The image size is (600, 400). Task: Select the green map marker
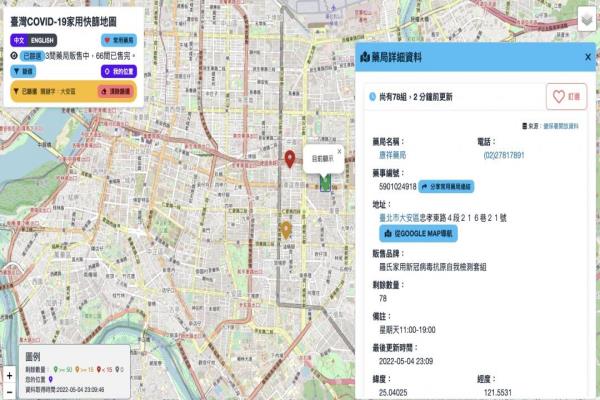(x=325, y=183)
